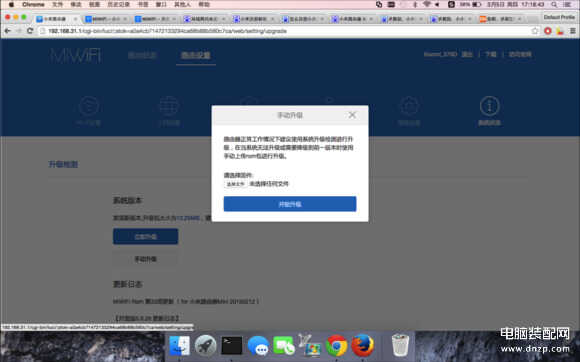Image resolution: width=580 pixels, height=362 pixels.
Task: Click the 立即升级 button behind the dialog
Action: pyautogui.click(x=145, y=237)
